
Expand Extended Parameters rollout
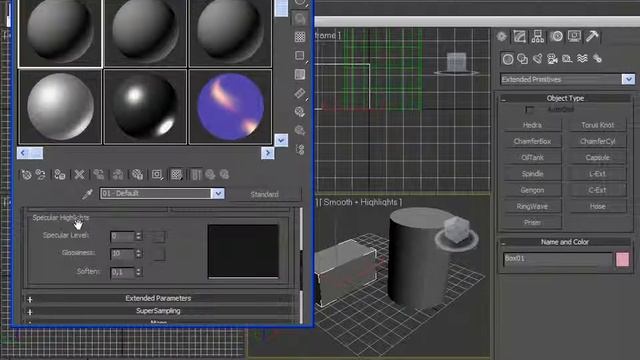tap(158, 298)
